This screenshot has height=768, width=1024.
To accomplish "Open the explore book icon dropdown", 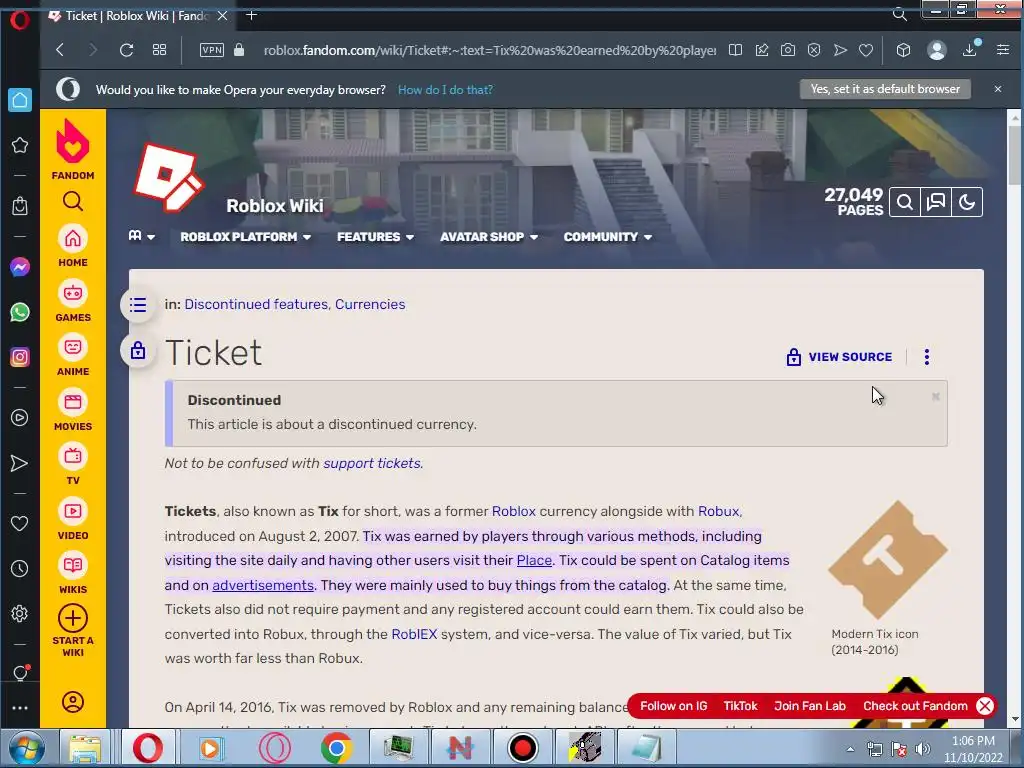I will [x=142, y=236].
